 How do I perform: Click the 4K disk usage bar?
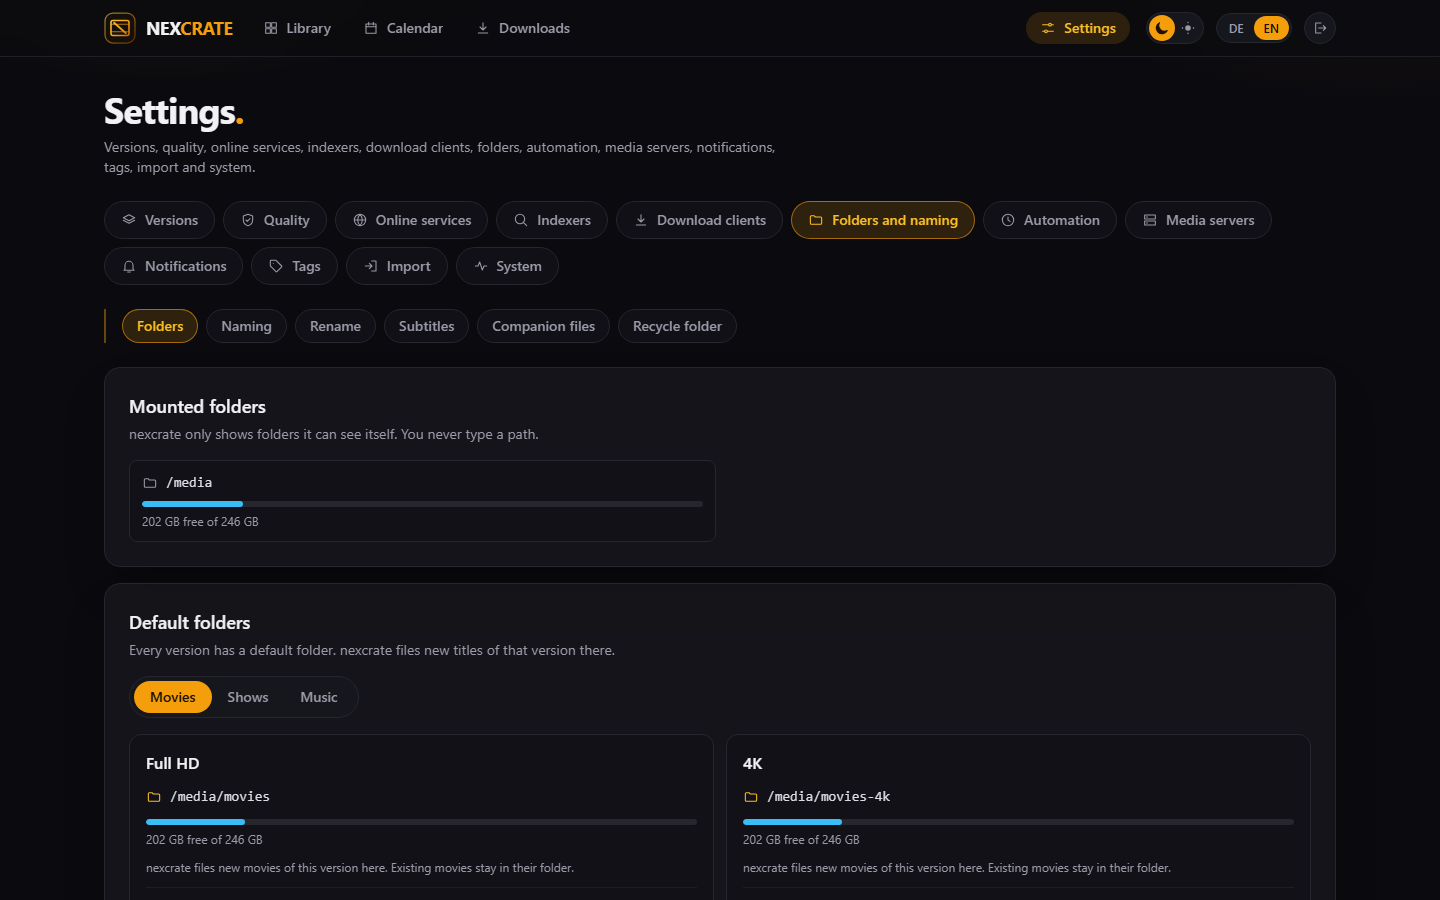1018,822
